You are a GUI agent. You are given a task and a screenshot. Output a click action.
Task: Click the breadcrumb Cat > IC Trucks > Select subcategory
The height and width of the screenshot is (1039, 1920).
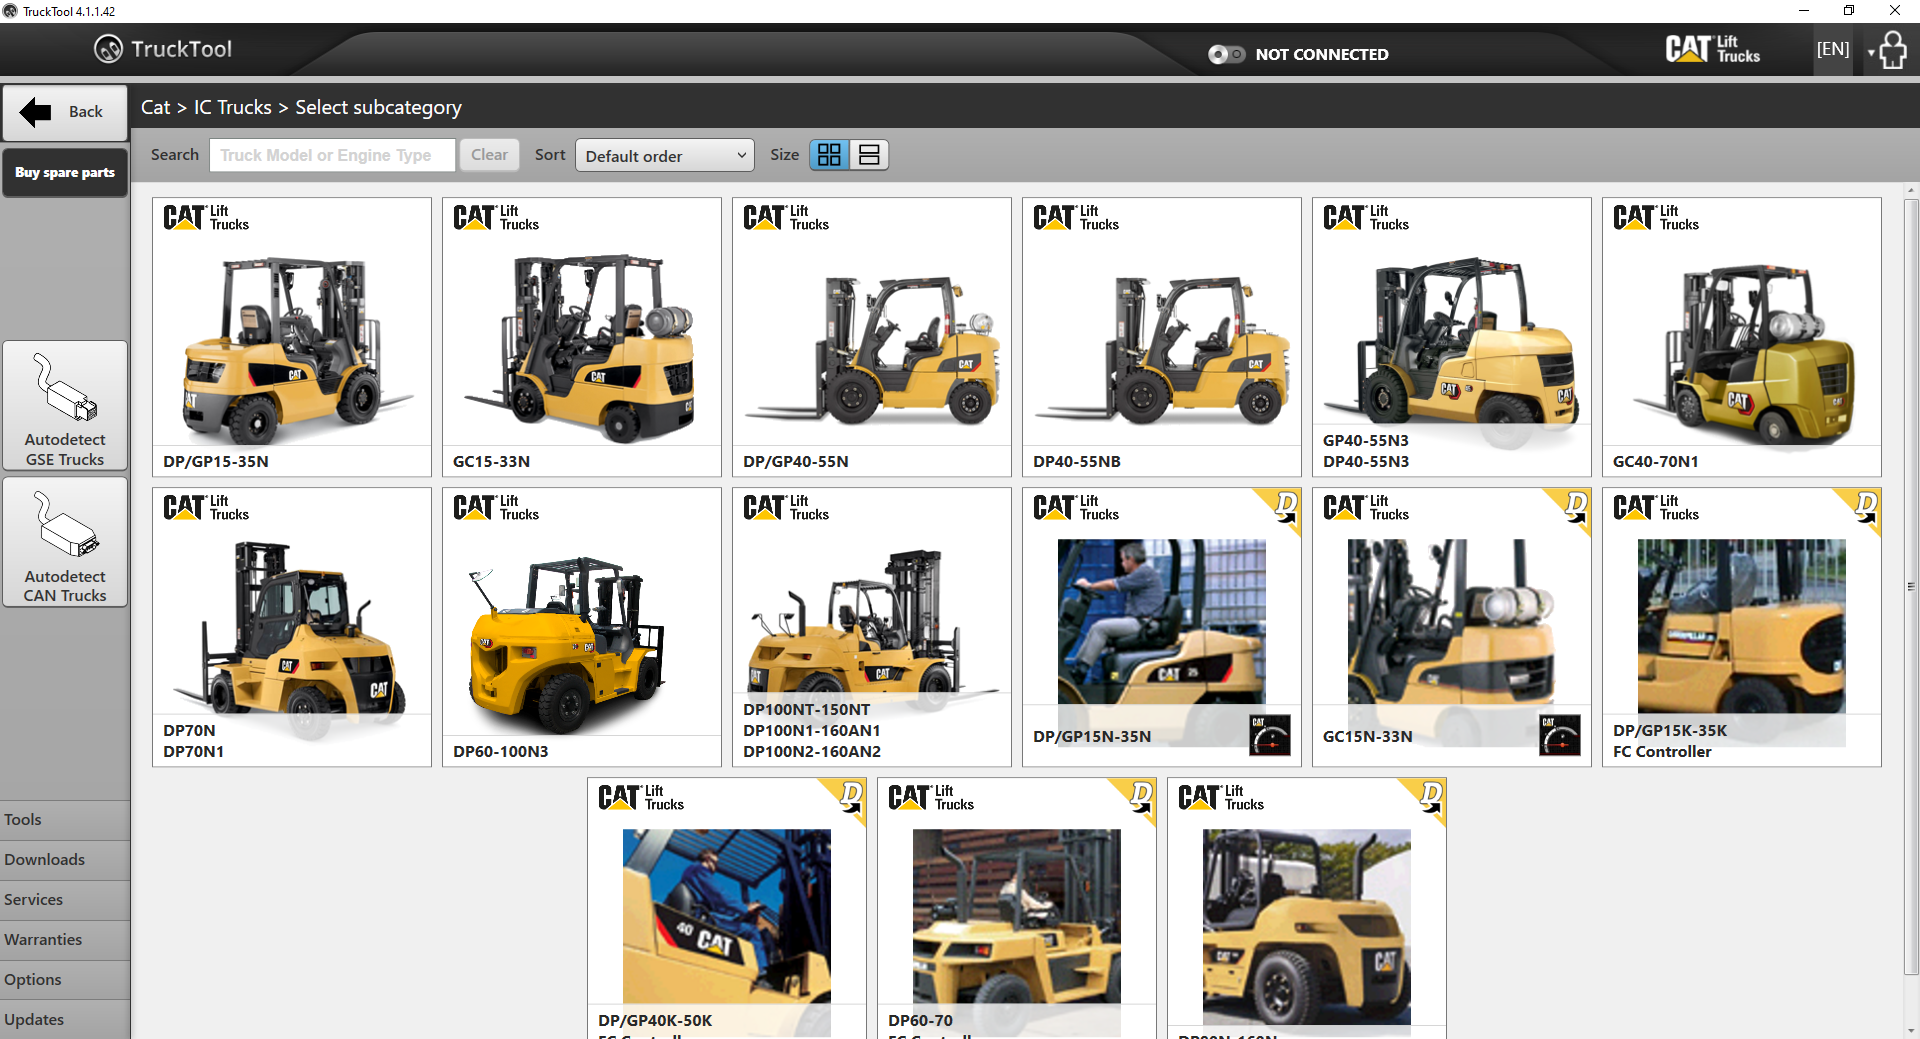click(x=301, y=107)
